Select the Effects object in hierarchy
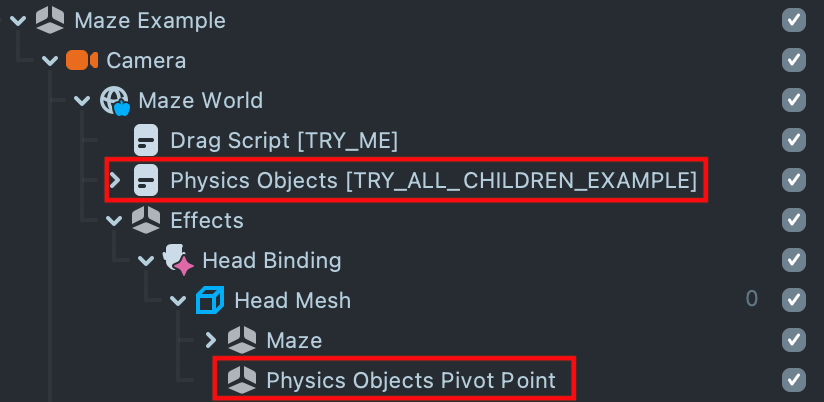Screen dimensions: 824x402 pyautogui.click(x=207, y=220)
